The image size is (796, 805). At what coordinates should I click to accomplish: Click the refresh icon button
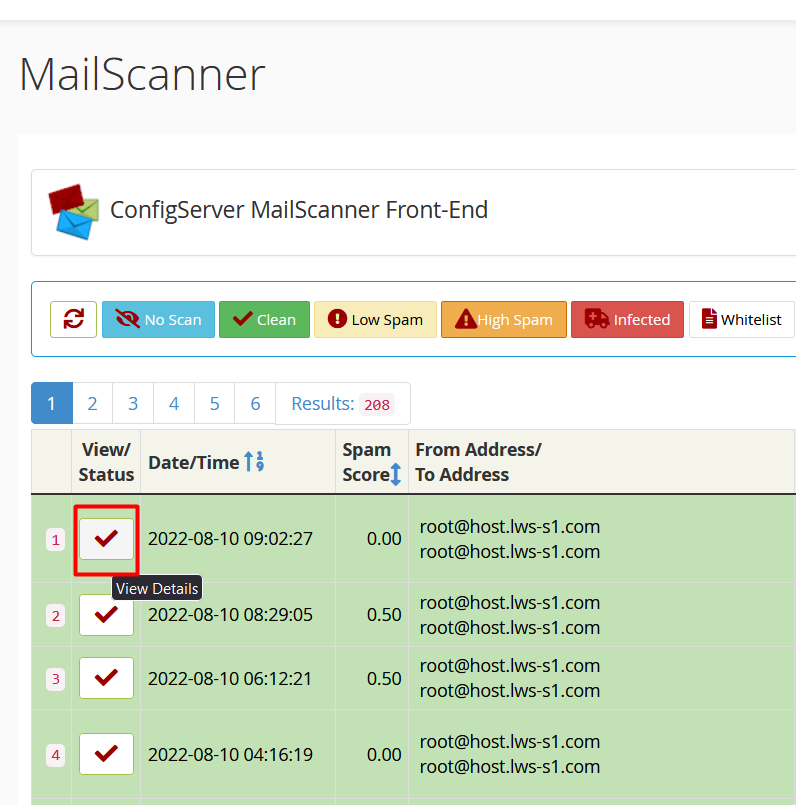[73, 320]
